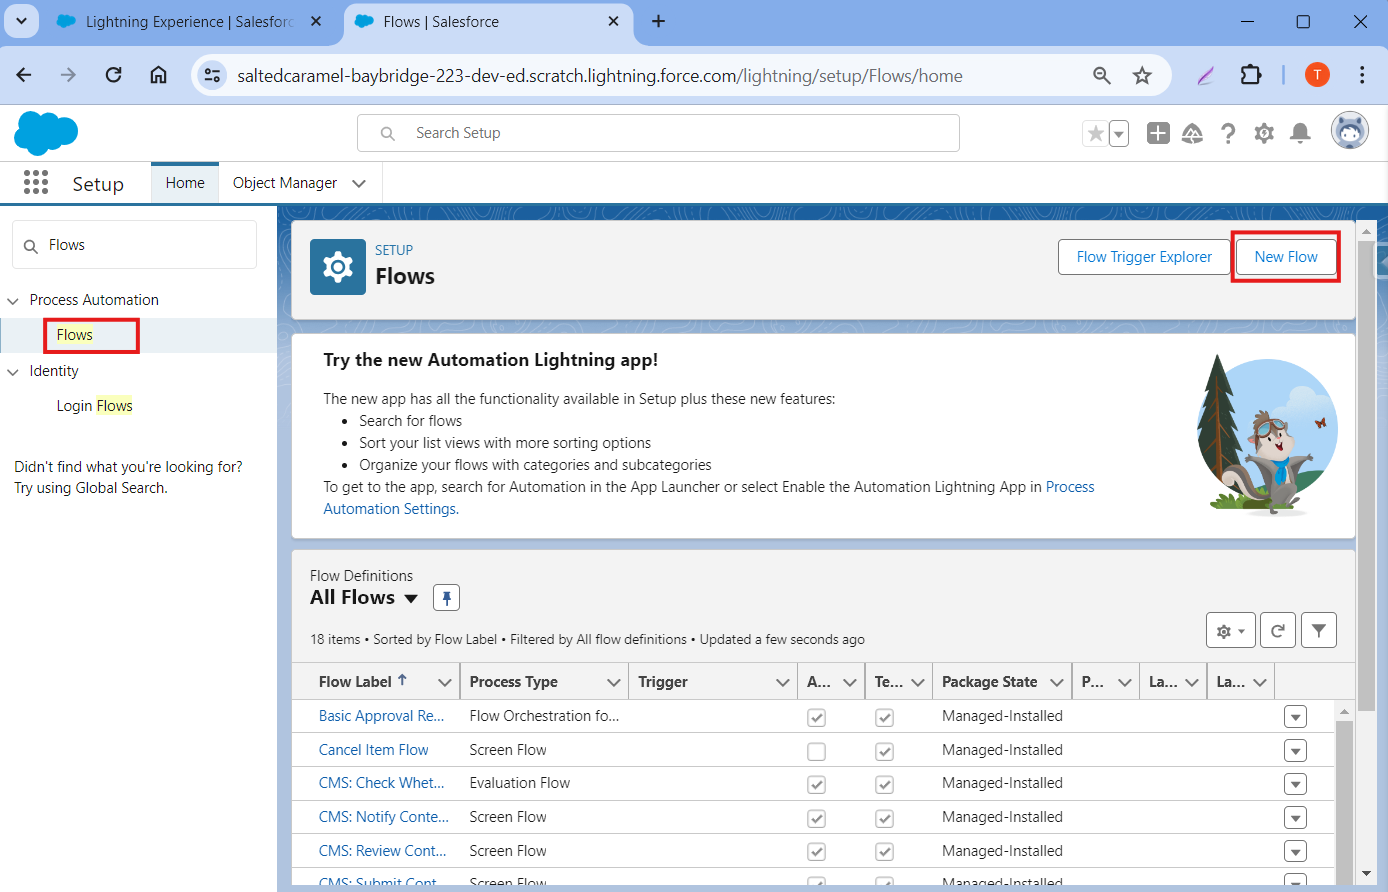Toggle Active checkbox for Basic Approval row
The height and width of the screenshot is (892, 1388).
point(816,717)
